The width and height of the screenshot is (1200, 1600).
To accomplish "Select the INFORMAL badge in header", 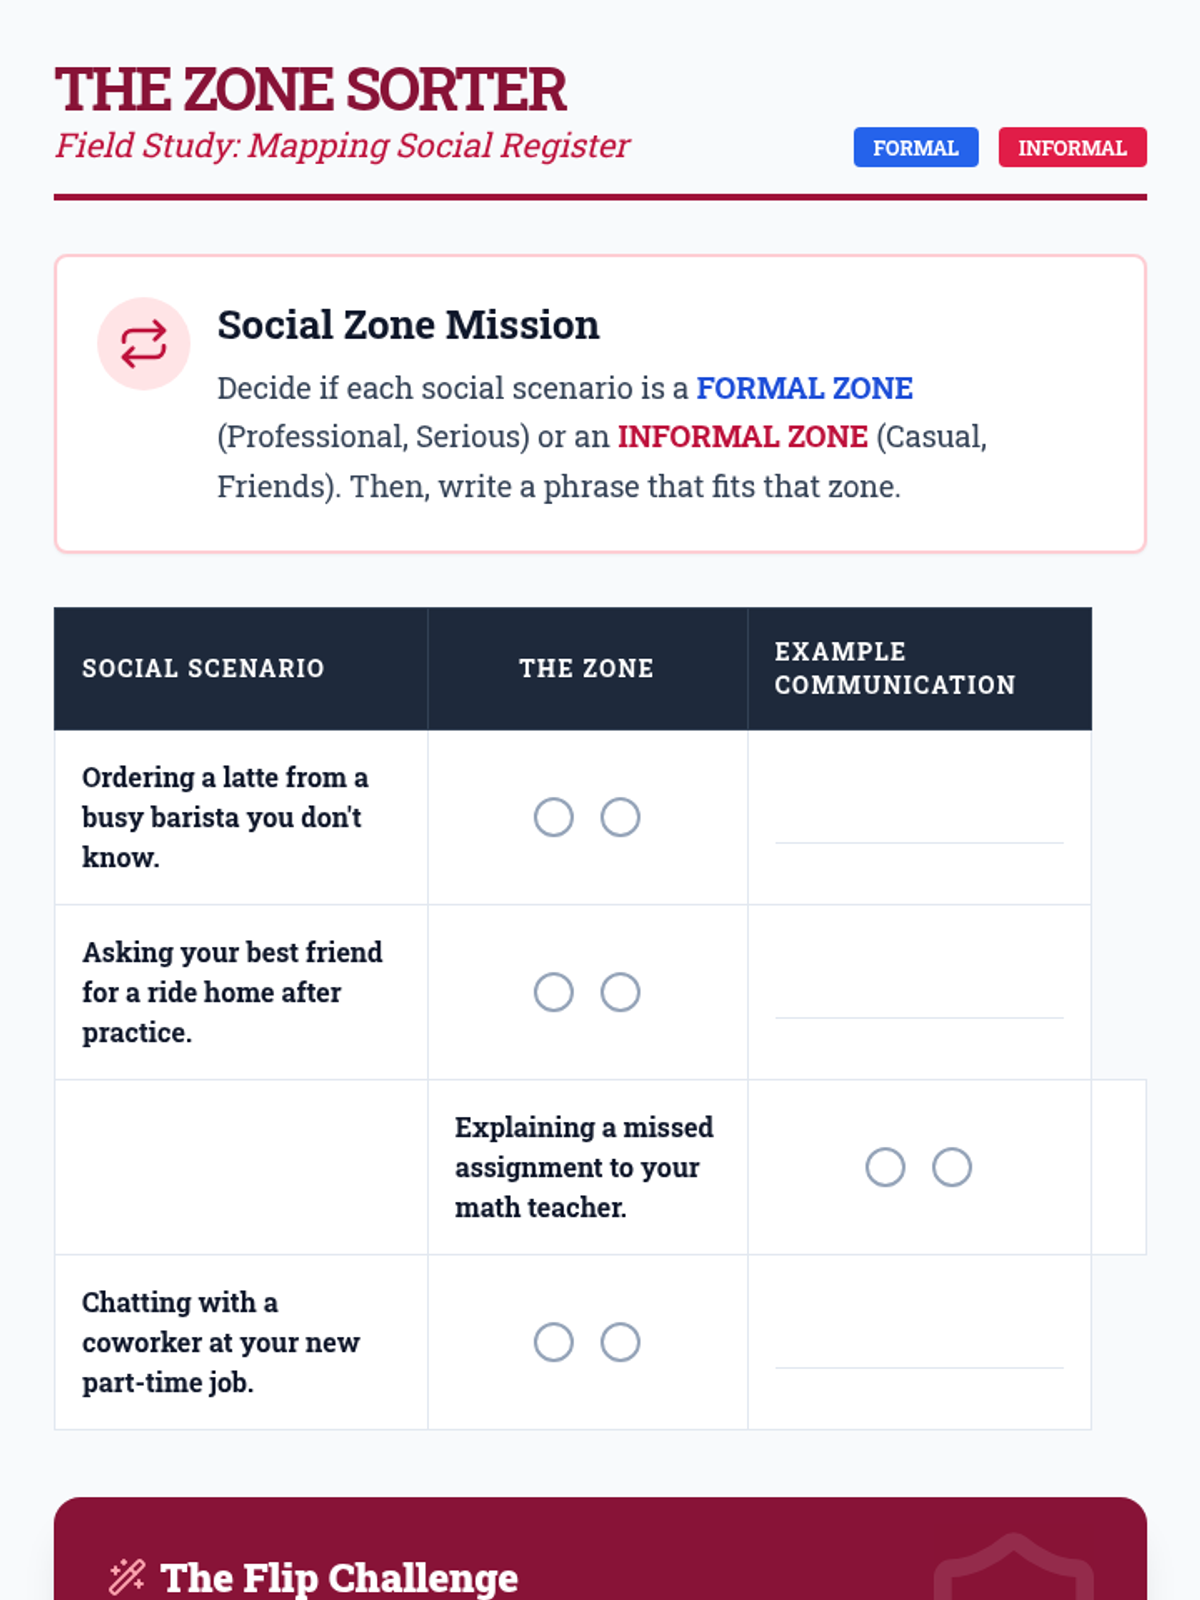I will coord(1072,148).
